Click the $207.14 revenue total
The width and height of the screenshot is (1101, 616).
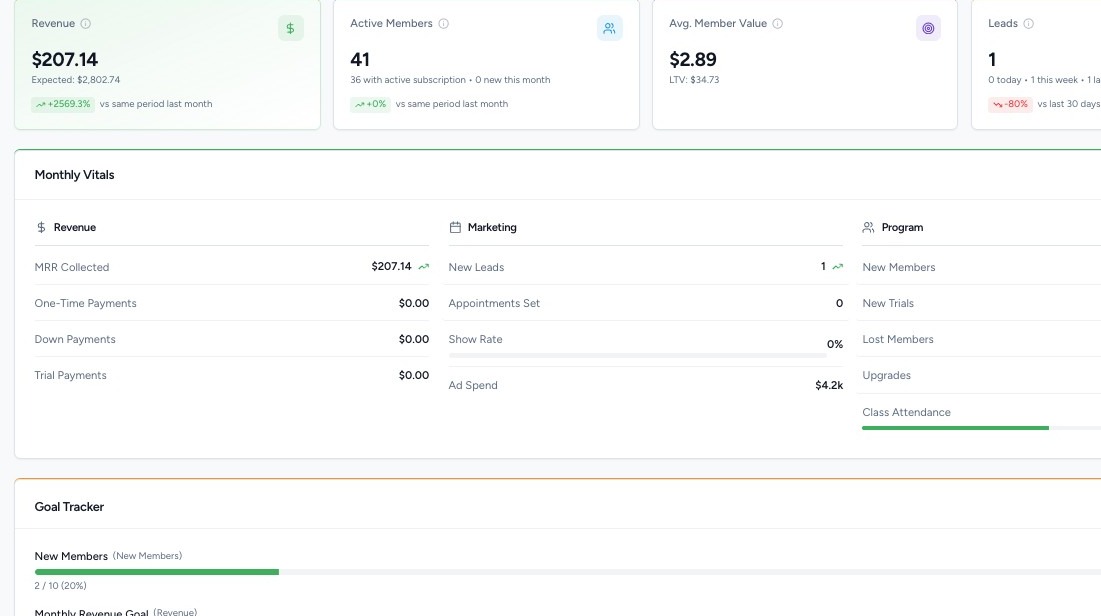point(65,60)
